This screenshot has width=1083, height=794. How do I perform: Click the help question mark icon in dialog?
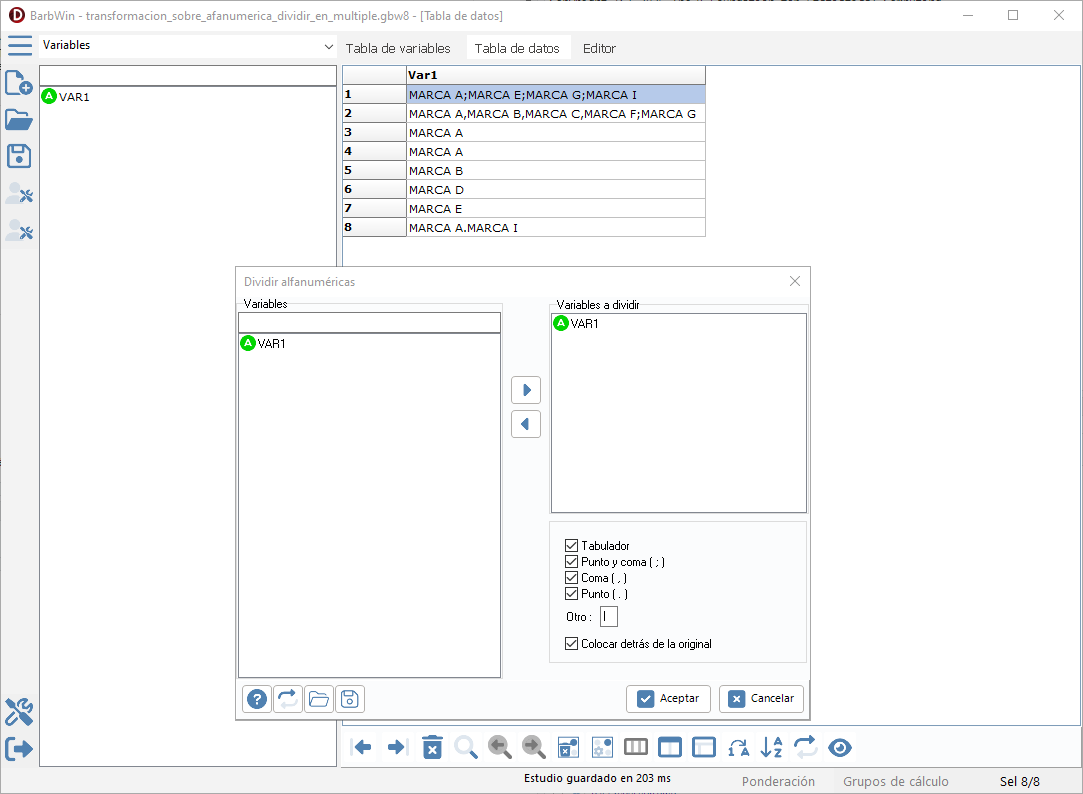click(x=258, y=699)
